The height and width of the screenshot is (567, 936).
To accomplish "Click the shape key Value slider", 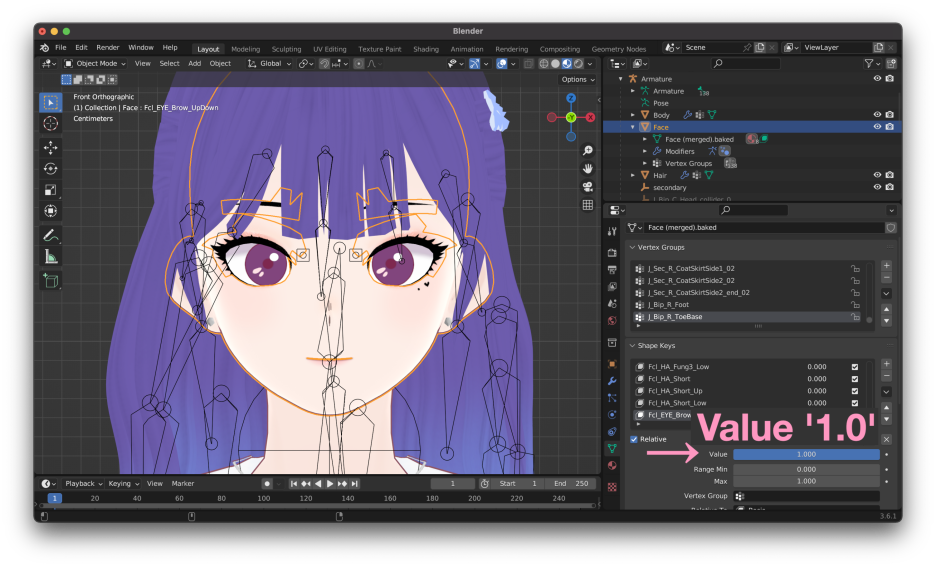I will point(806,454).
